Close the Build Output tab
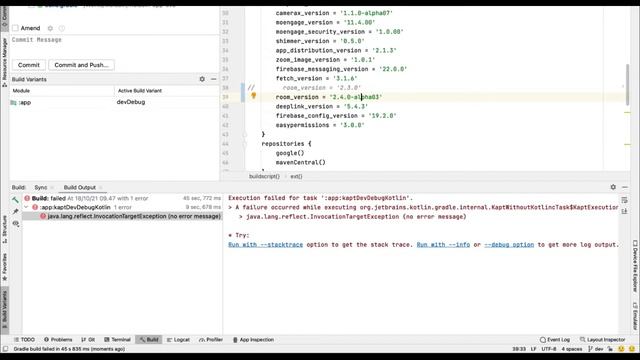The height and width of the screenshot is (360, 640). pos(101,188)
